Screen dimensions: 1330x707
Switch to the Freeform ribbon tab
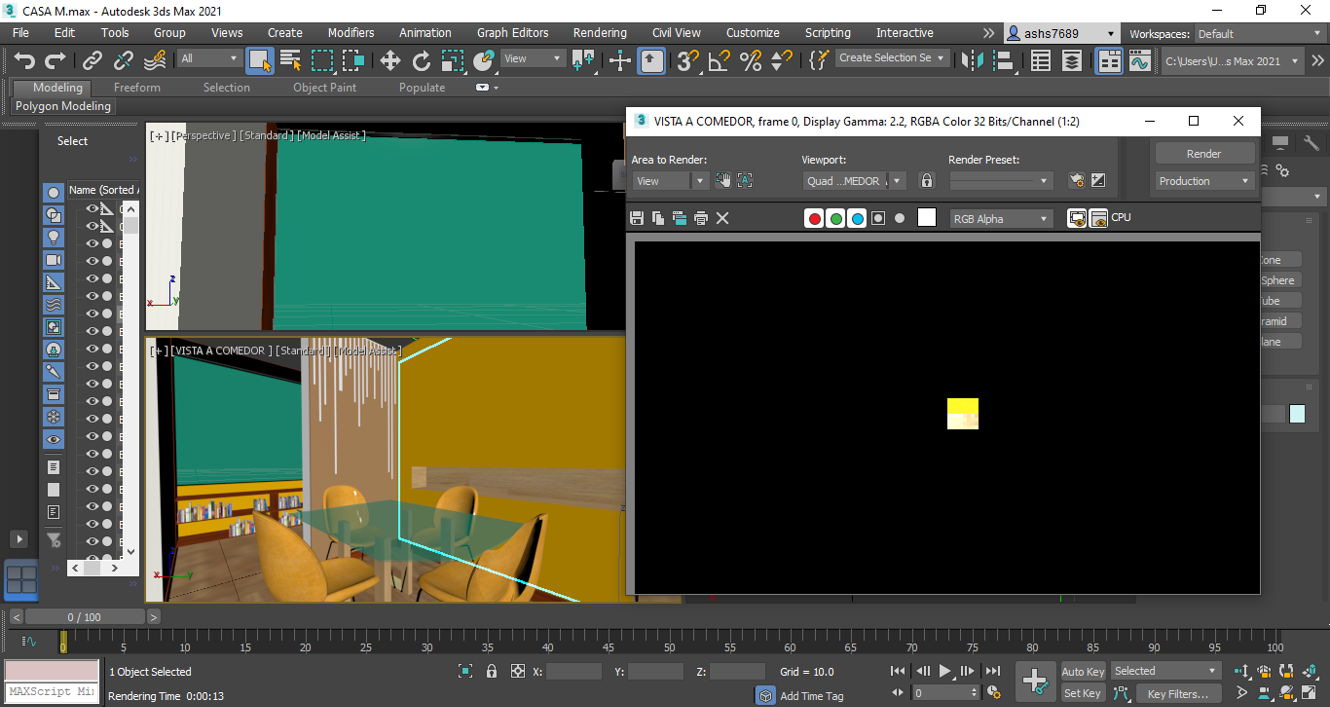(137, 87)
